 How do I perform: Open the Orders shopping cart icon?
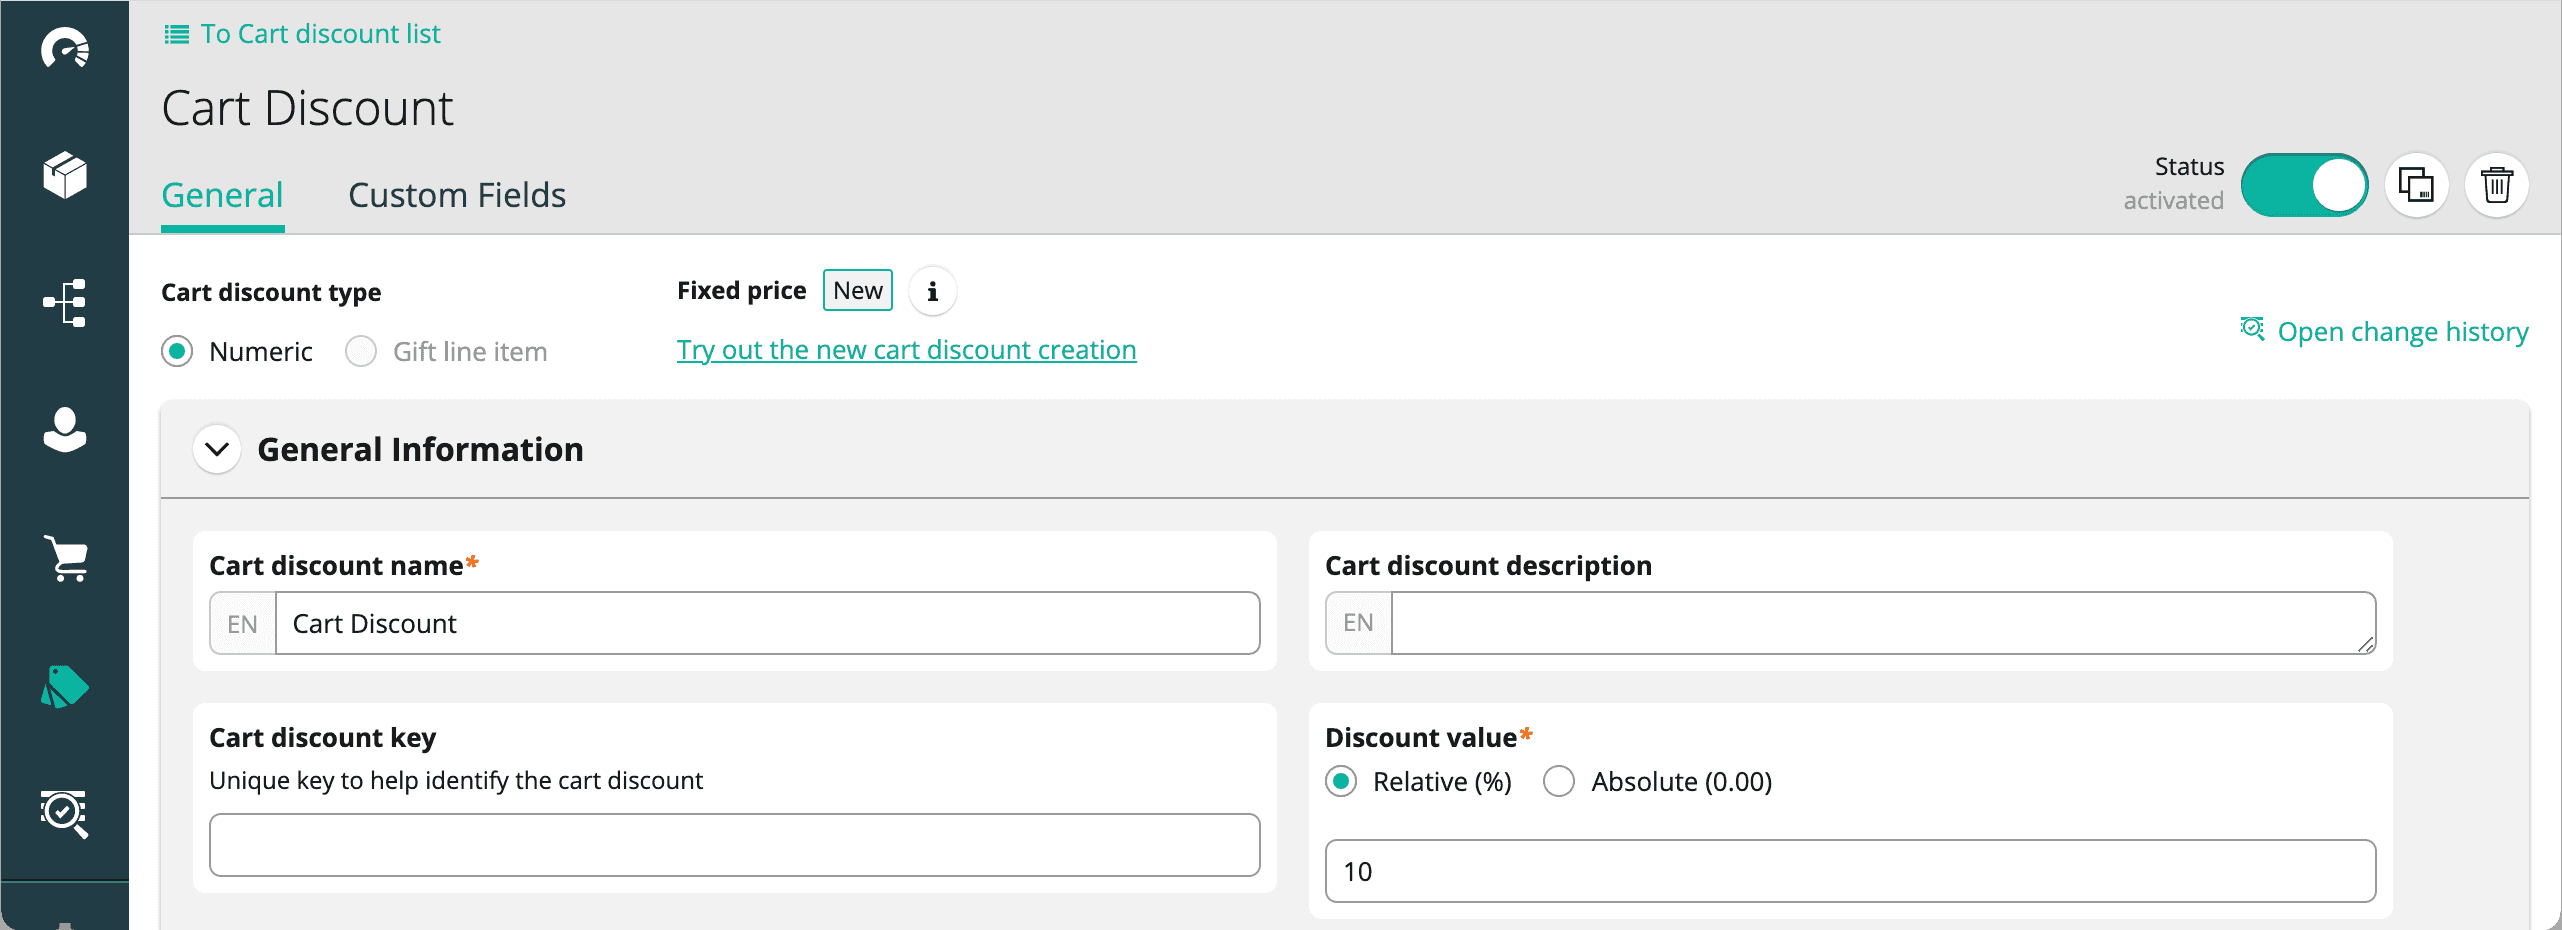65,558
